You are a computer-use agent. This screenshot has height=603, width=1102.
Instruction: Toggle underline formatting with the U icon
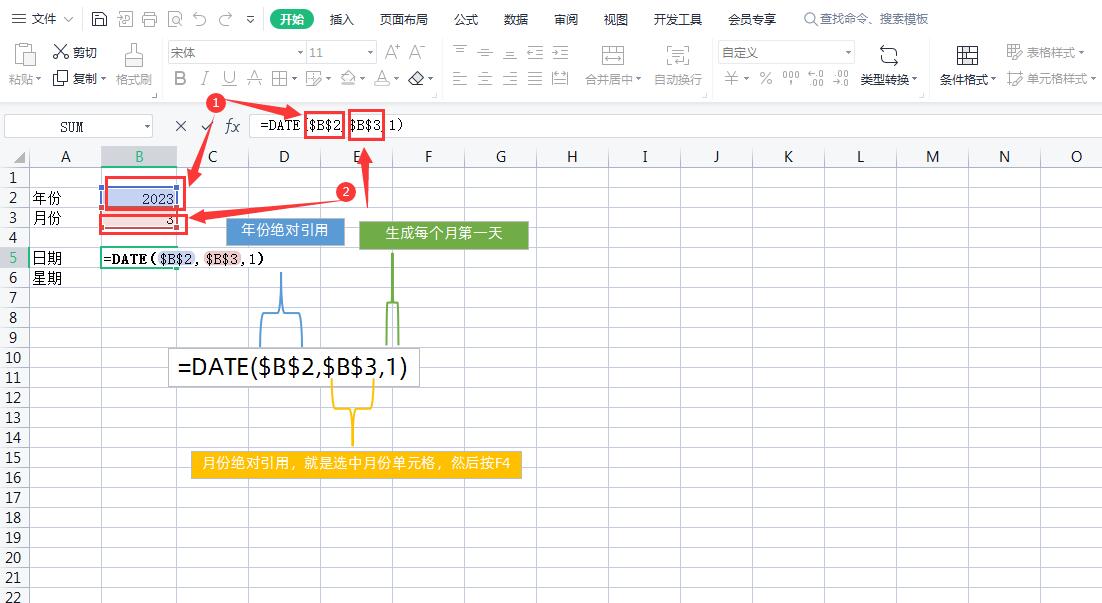(227, 78)
